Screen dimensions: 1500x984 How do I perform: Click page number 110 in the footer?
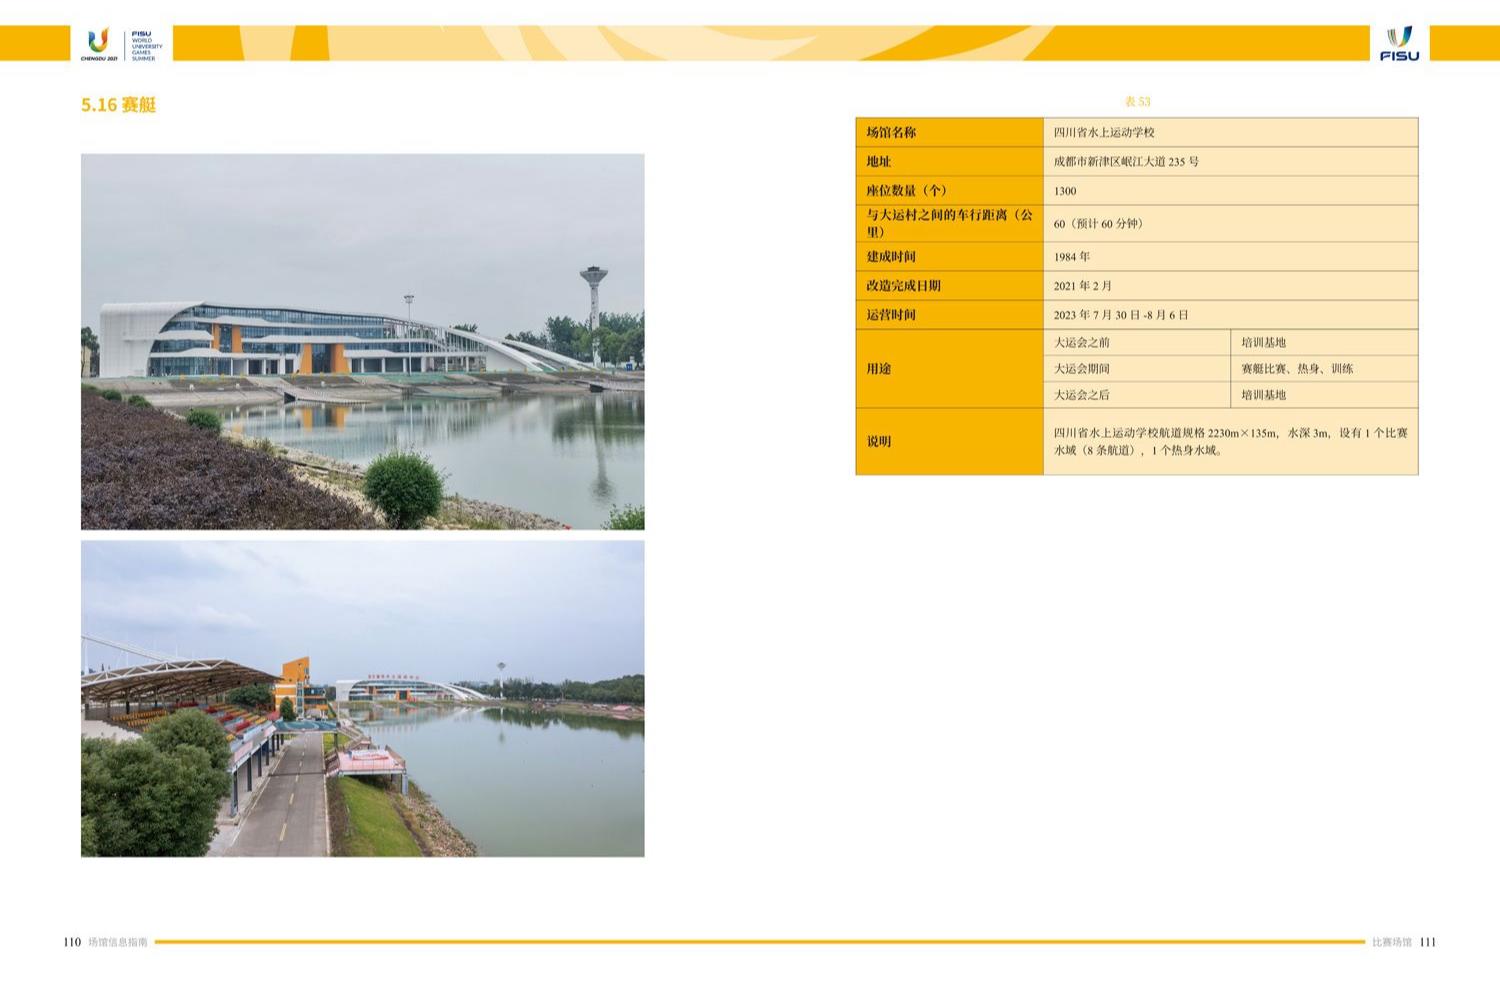(x=72, y=942)
